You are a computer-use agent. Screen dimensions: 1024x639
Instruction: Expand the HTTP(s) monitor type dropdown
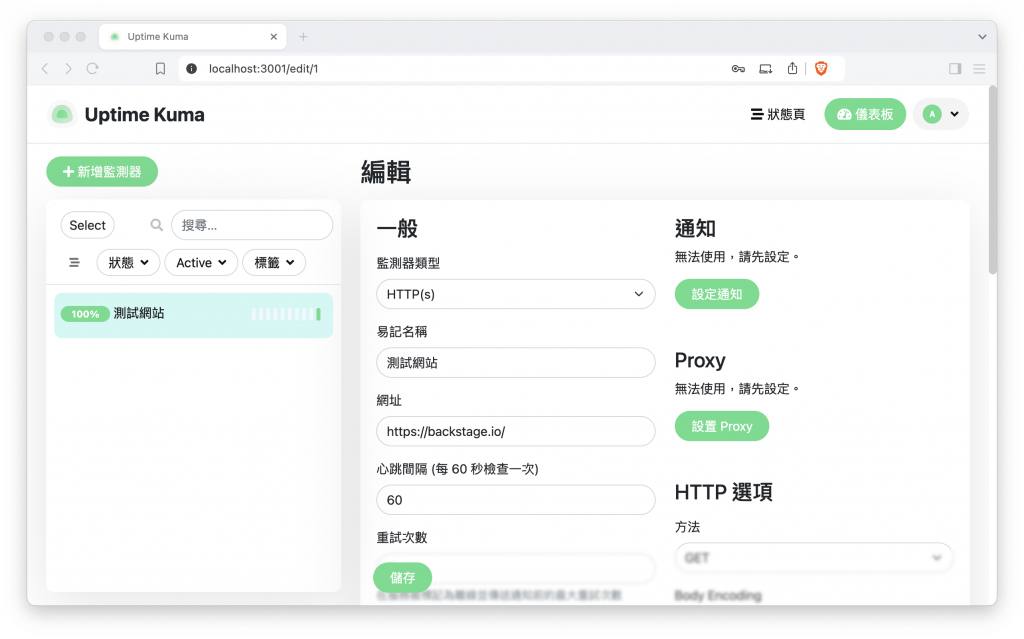pyautogui.click(x=515, y=294)
